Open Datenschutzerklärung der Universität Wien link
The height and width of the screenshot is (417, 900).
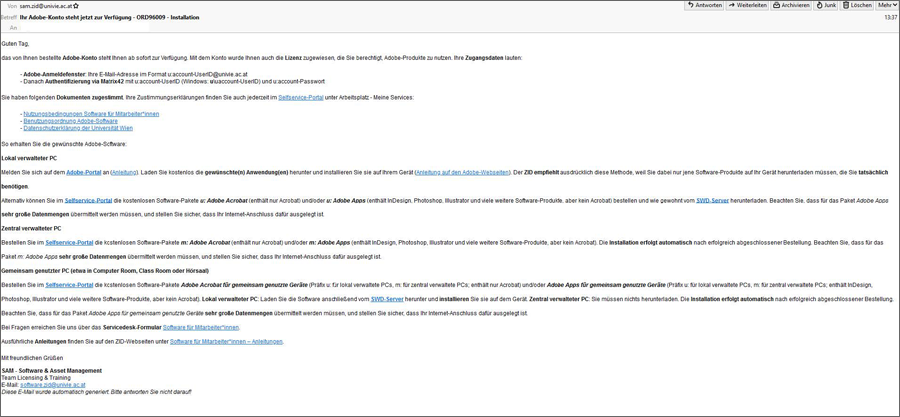point(78,128)
